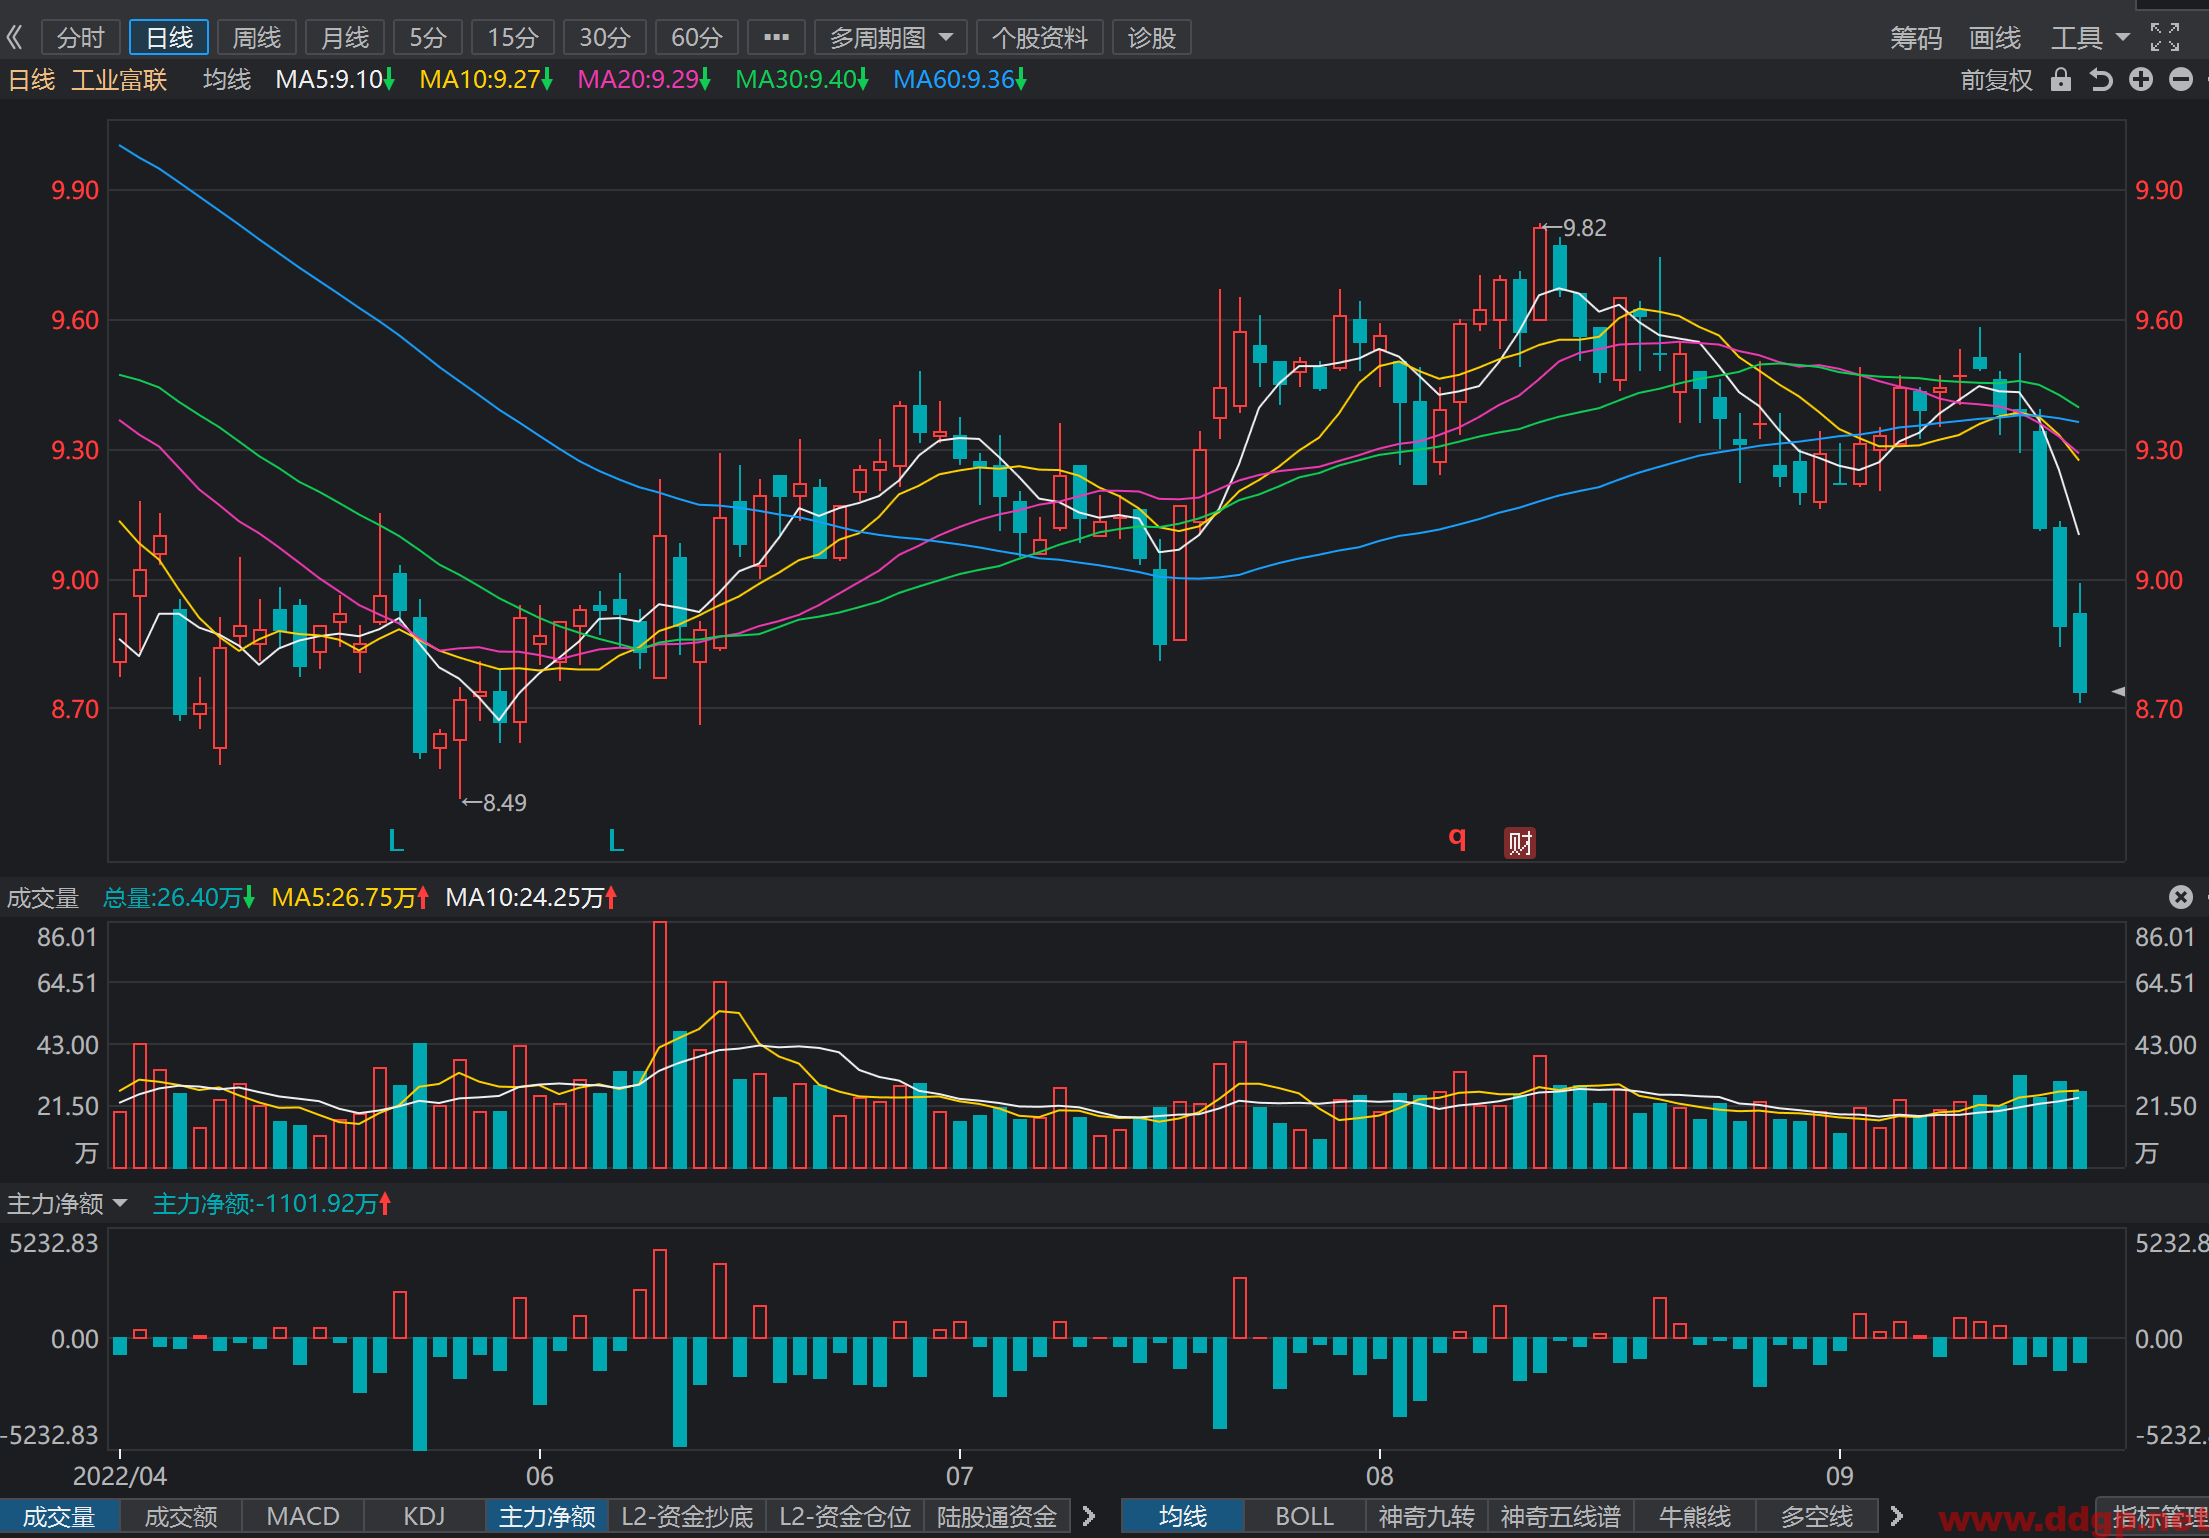This screenshot has height=1538, width=2209.
Task: Zoom in with the plus circle icon
Action: (x=2141, y=80)
